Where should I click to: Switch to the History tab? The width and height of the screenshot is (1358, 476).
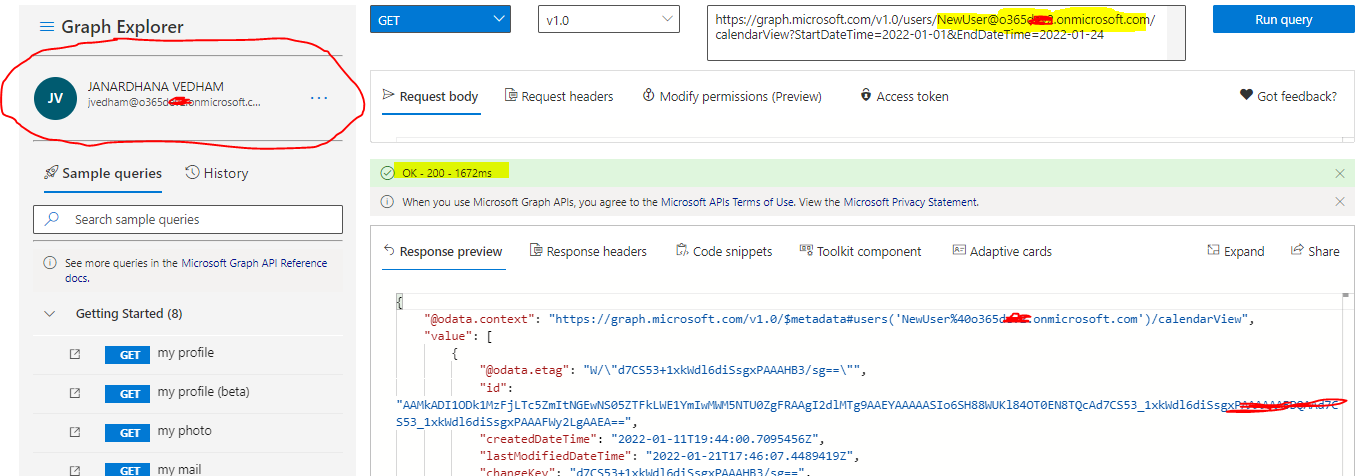click(x=217, y=173)
